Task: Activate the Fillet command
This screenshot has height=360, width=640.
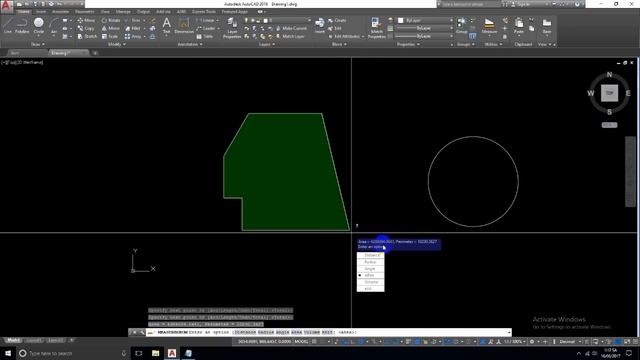Action: point(133,28)
